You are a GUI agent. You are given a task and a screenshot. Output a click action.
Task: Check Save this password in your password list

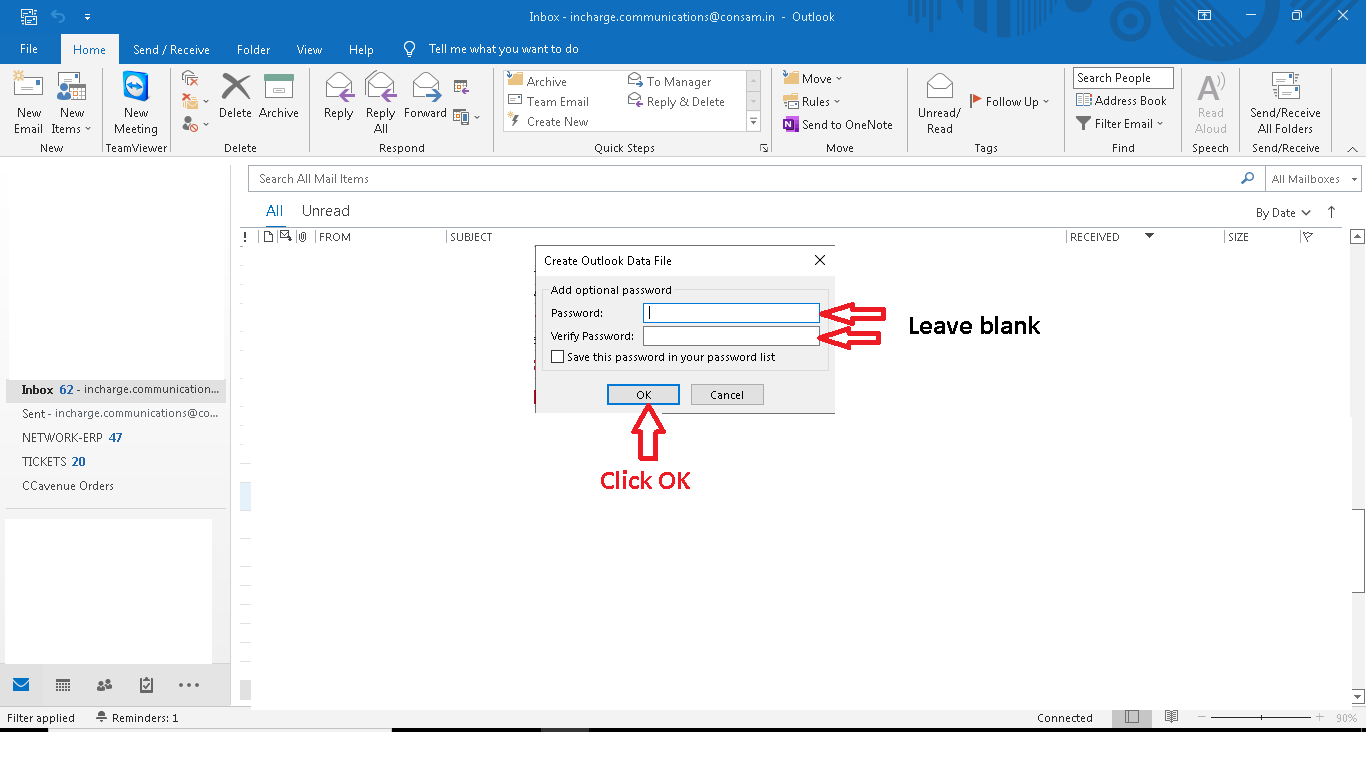(x=558, y=357)
